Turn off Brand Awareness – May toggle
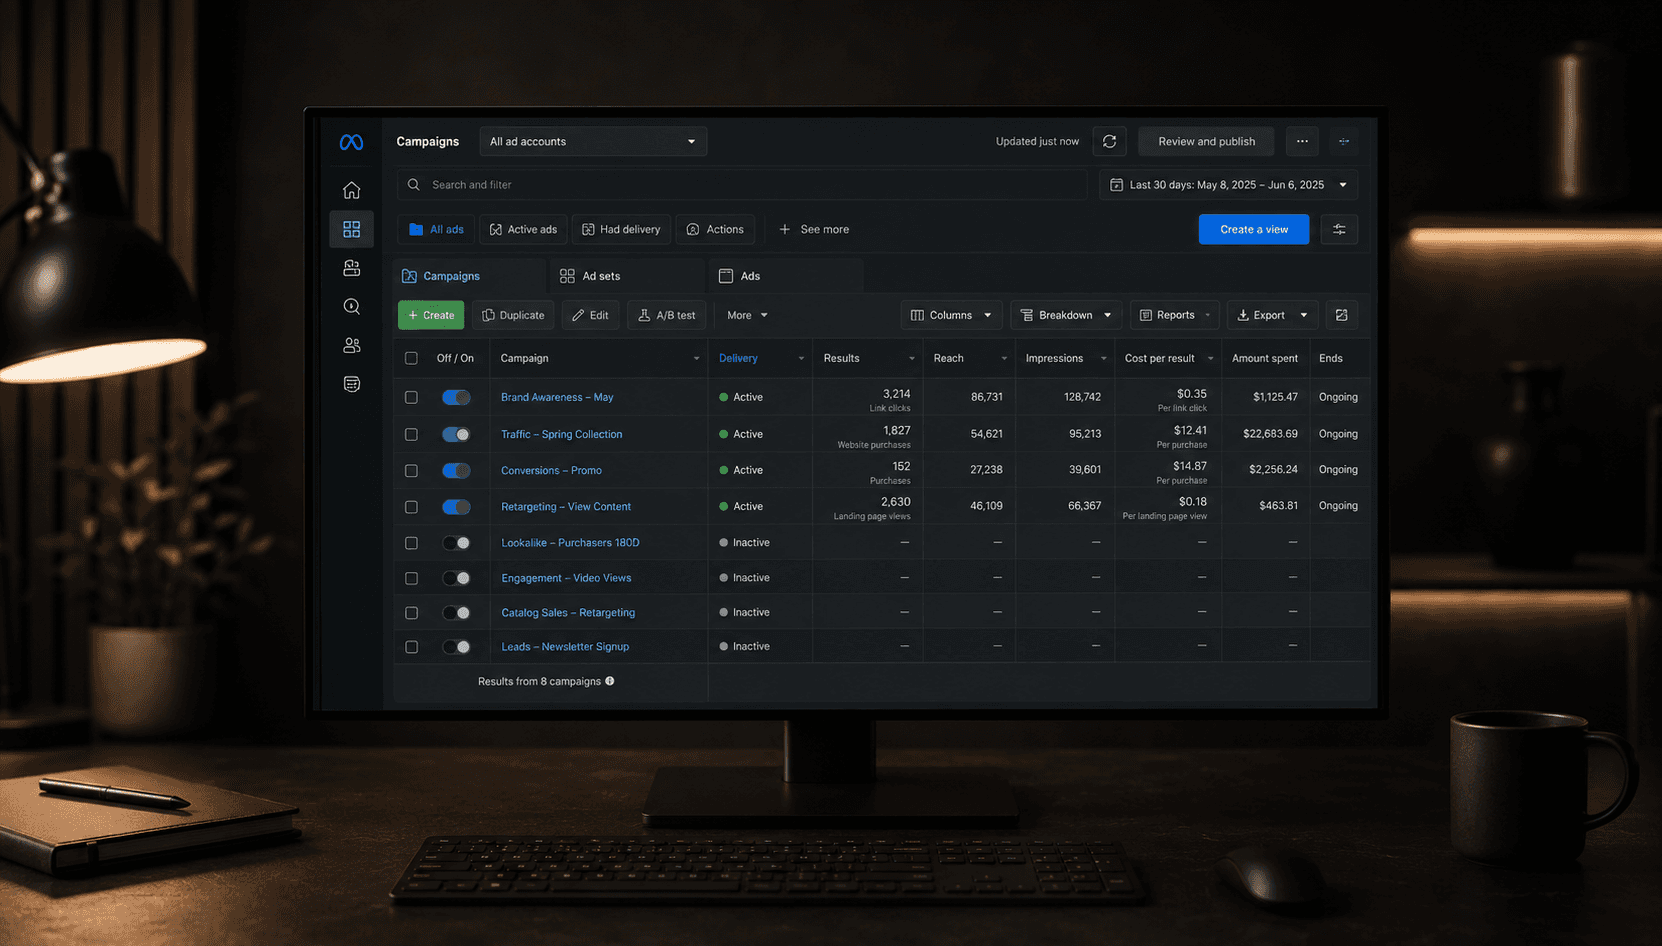The height and width of the screenshot is (946, 1662). pos(456,397)
